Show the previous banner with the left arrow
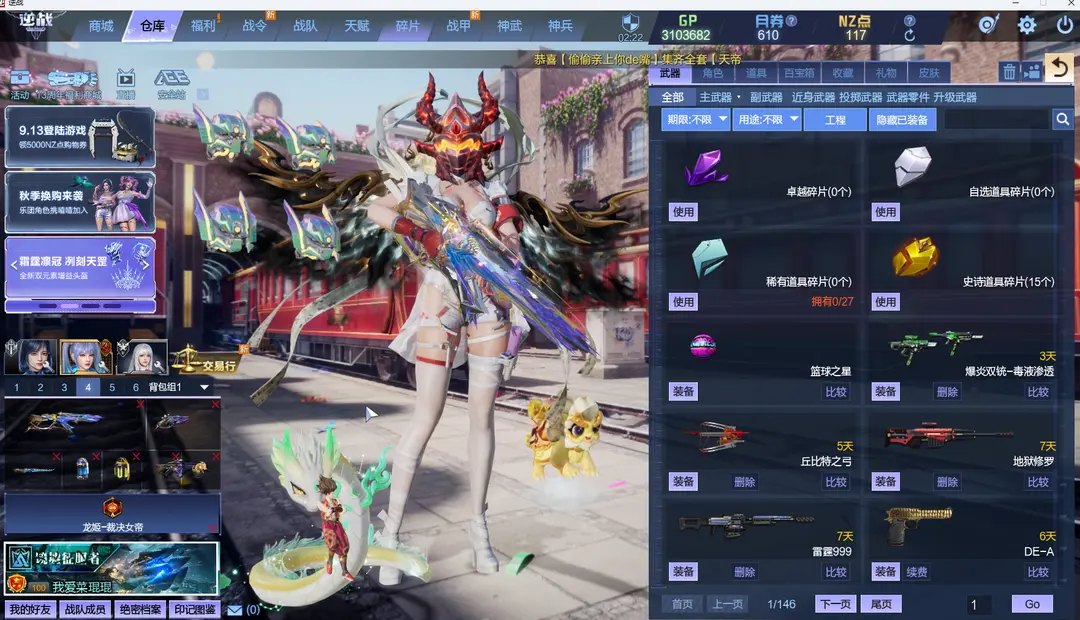 tap(14, 265)
